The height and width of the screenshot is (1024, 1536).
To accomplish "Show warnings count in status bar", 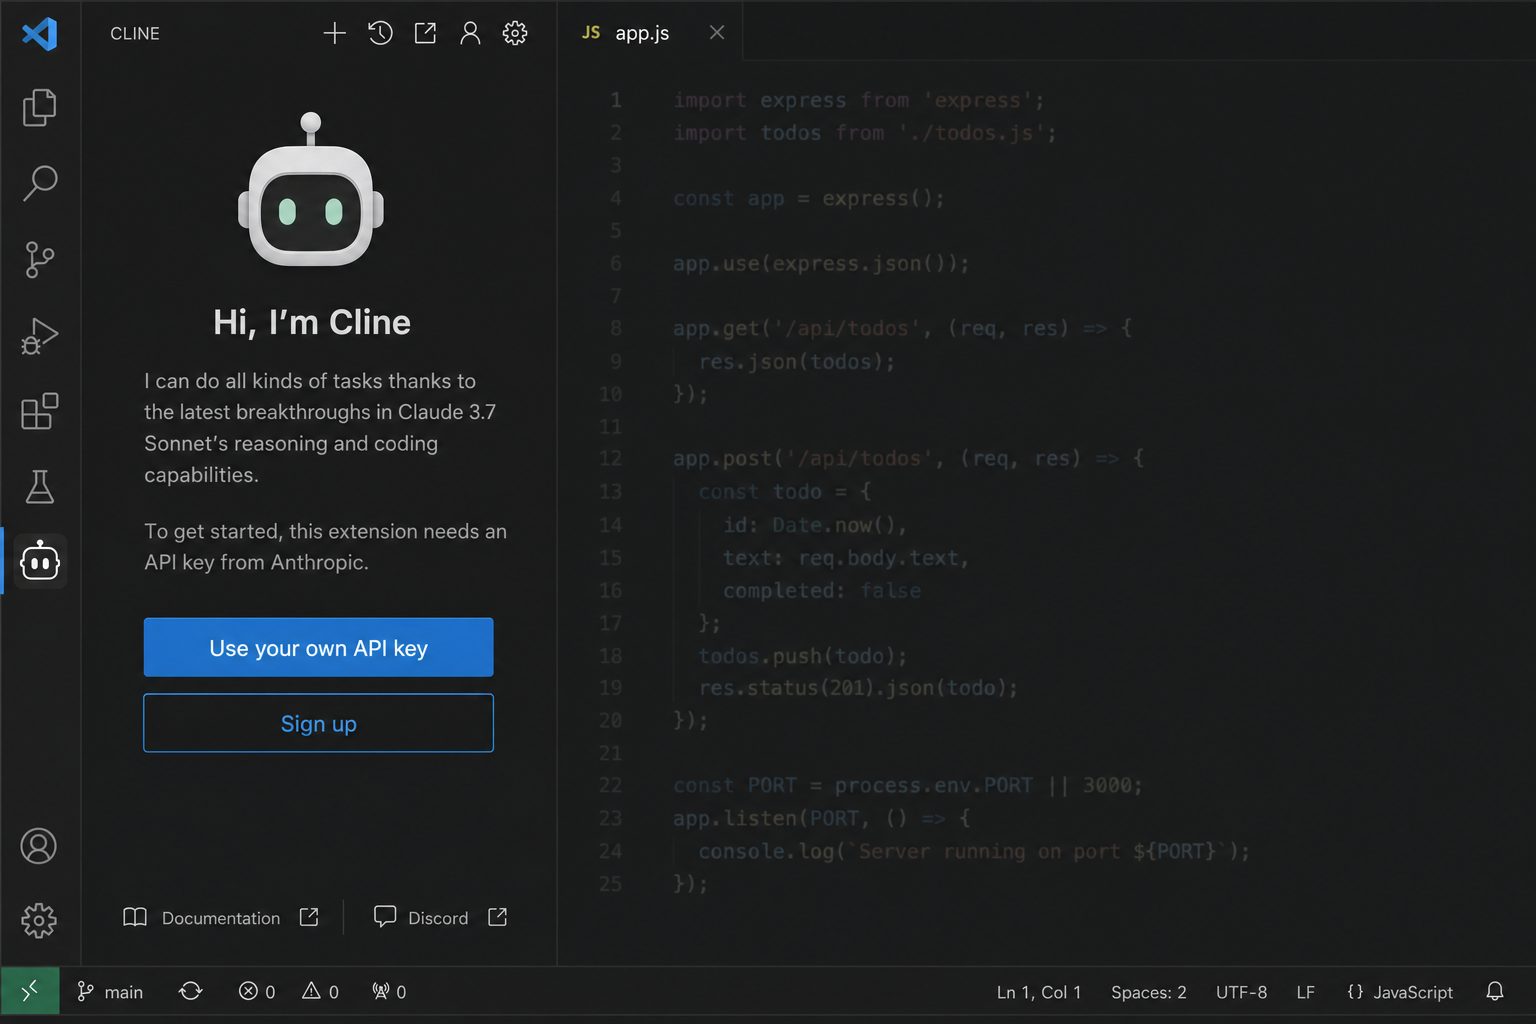I will click(321, 991).
